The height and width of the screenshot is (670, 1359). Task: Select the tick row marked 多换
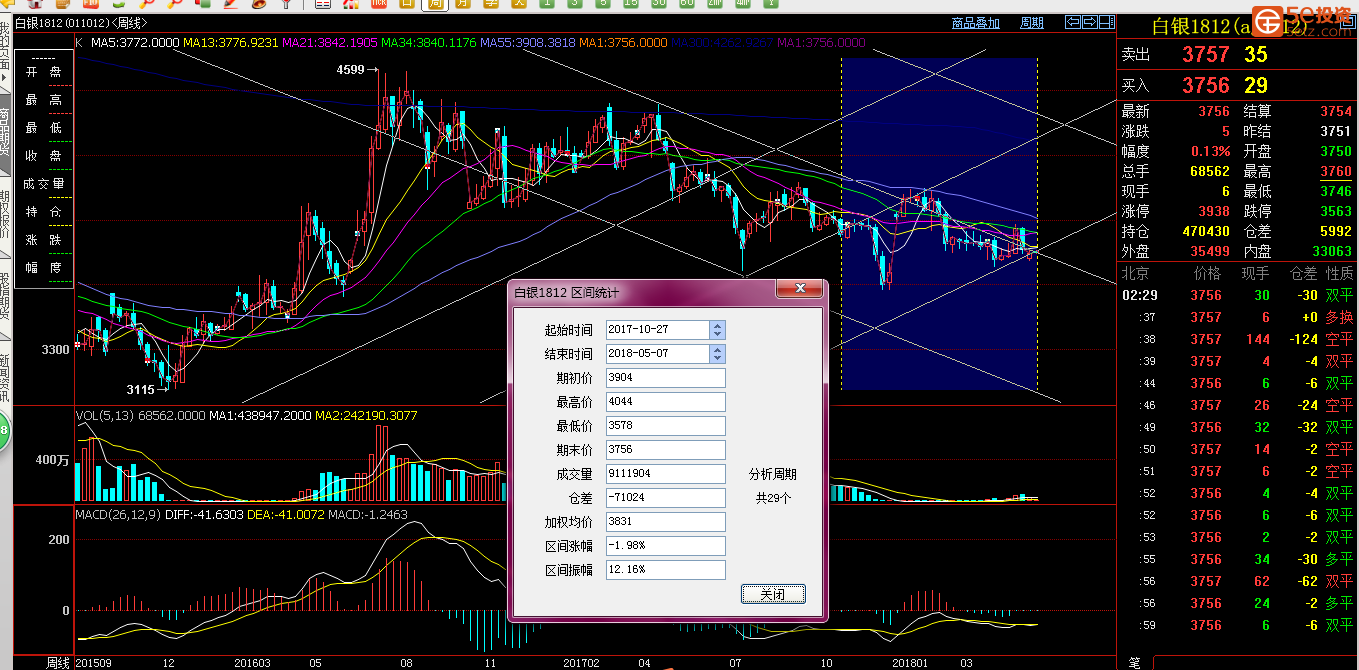[x=1237, y=317]
